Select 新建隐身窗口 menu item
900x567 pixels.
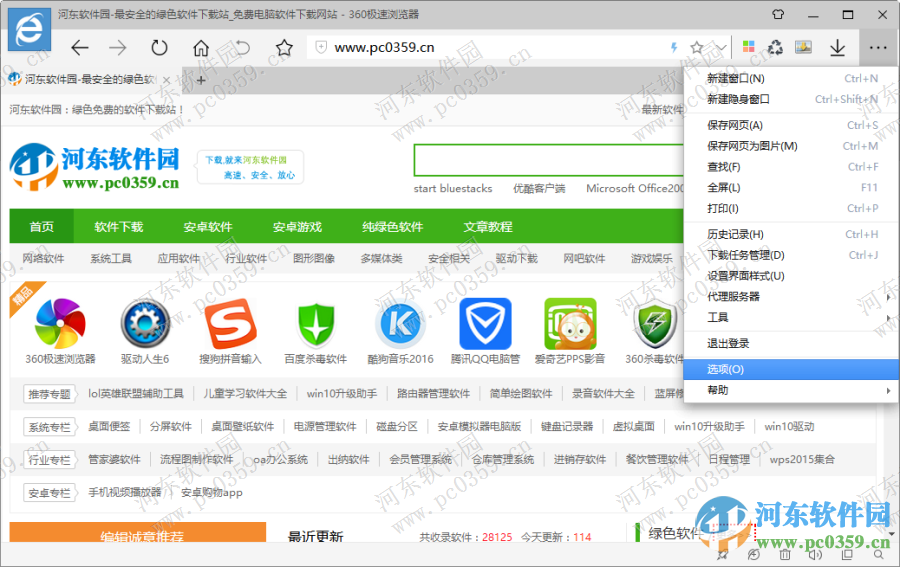[791, 99]
